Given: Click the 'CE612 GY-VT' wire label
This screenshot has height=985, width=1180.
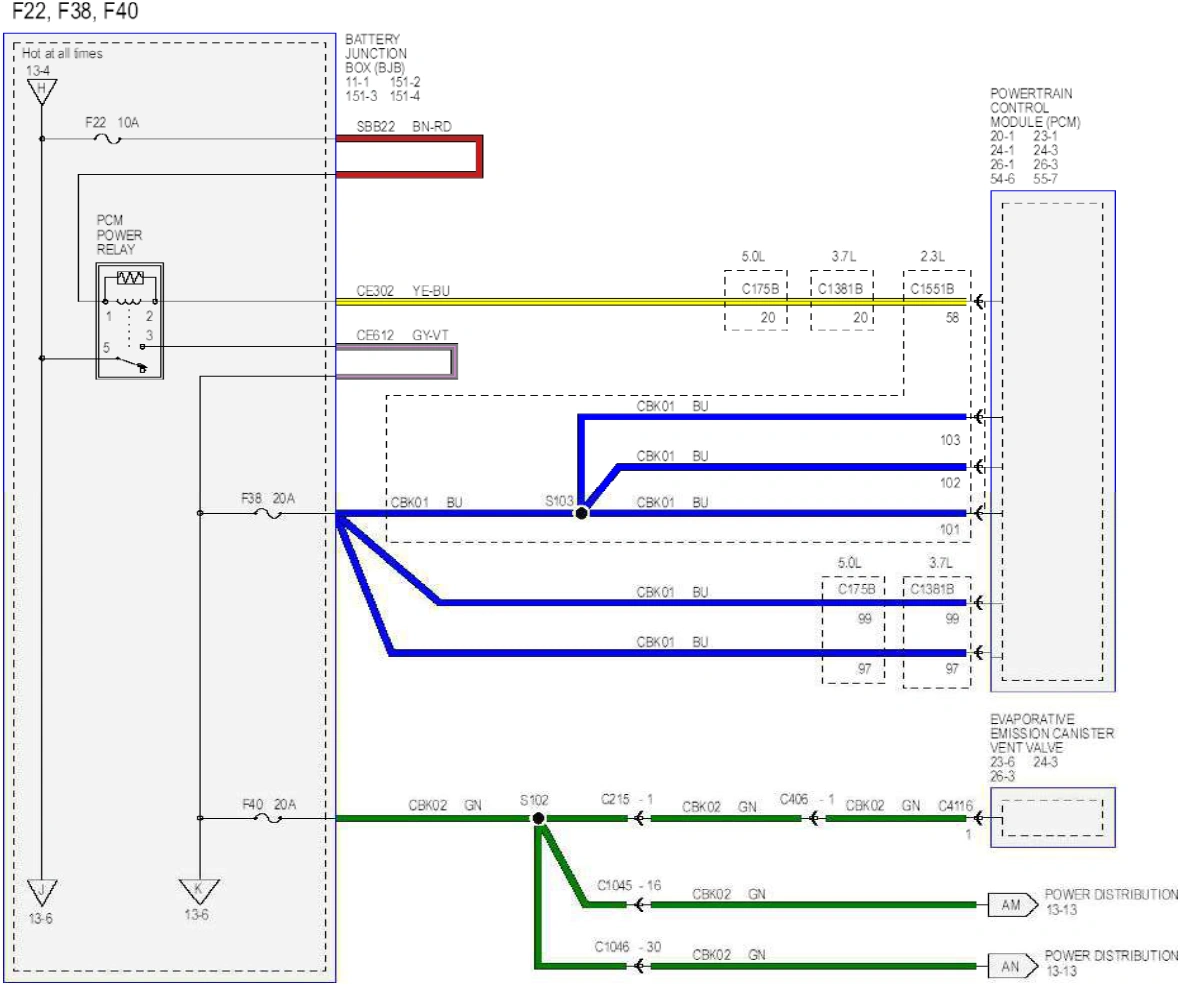Looking at the screenshot, I should [402, 335].
